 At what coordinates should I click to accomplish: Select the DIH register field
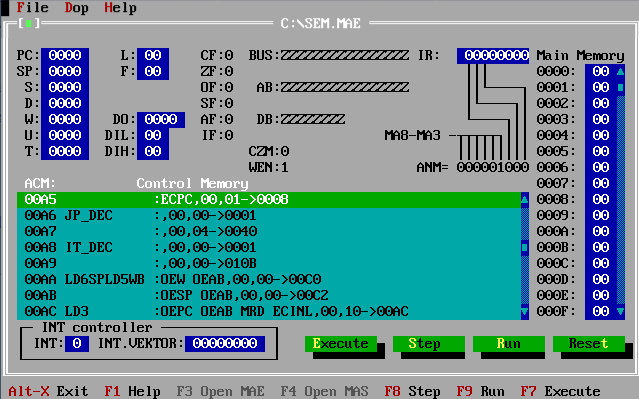[x=153, y=151]
